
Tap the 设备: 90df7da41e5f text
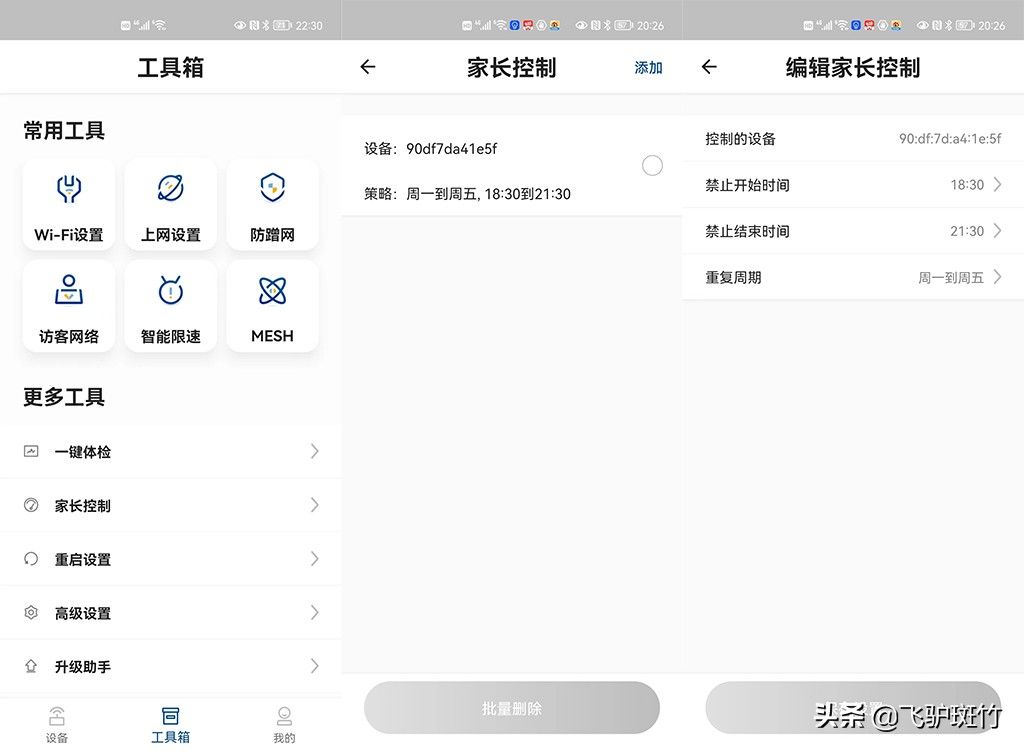(x=430, y=149)
